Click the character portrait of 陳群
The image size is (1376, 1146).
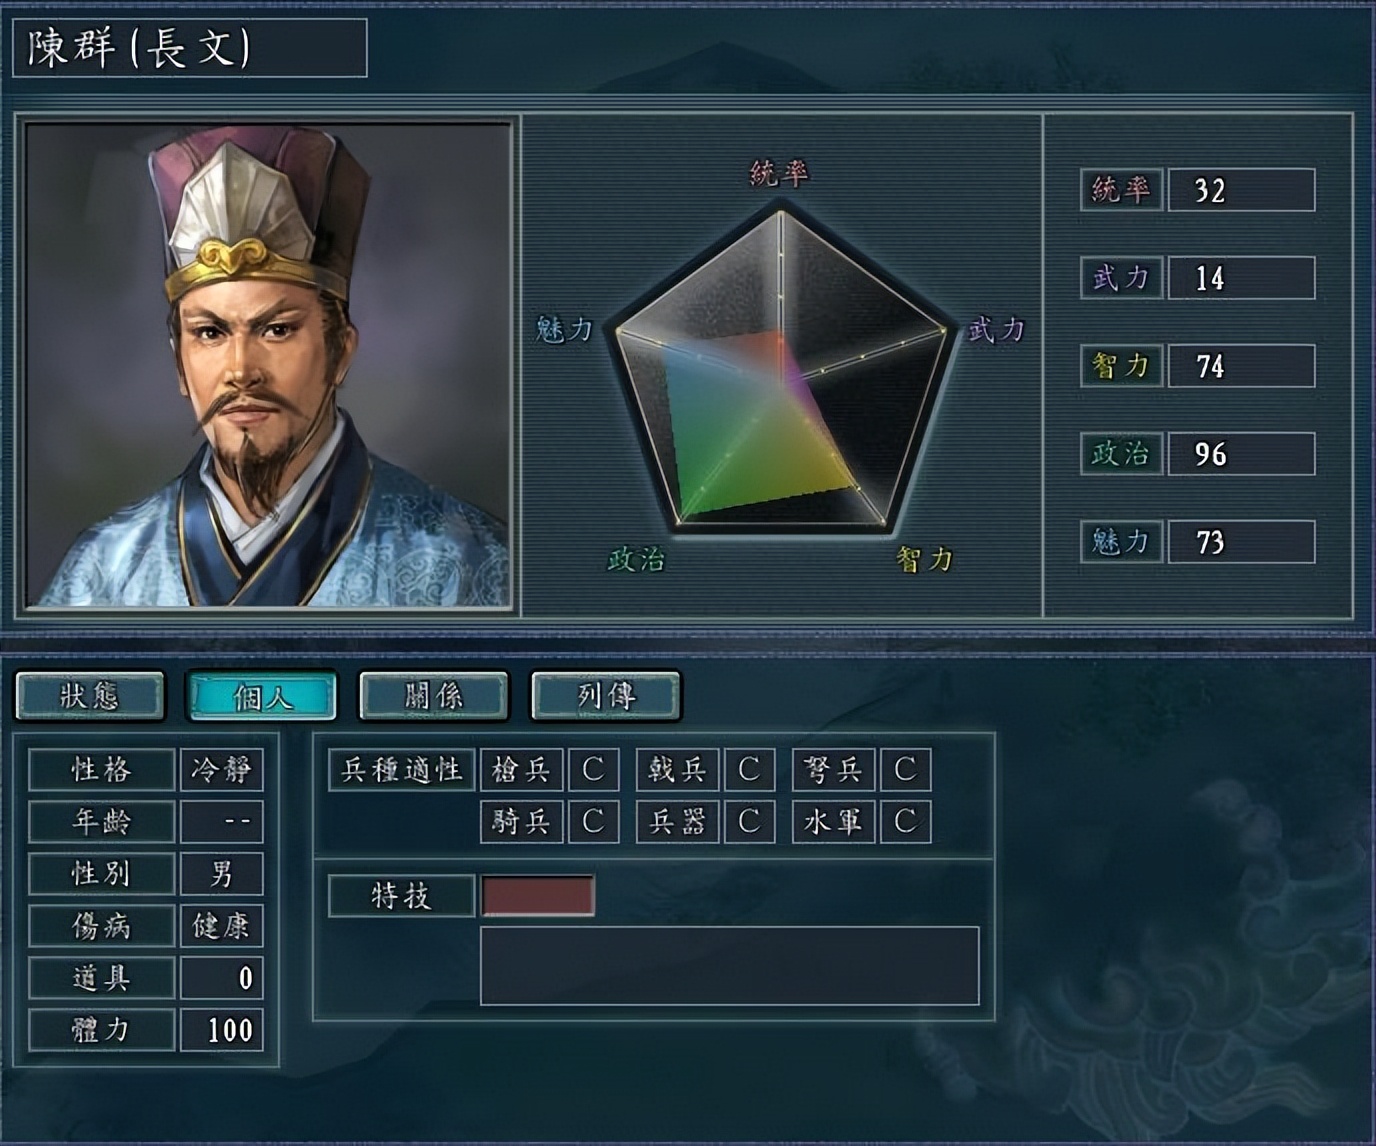coord(268,365)
